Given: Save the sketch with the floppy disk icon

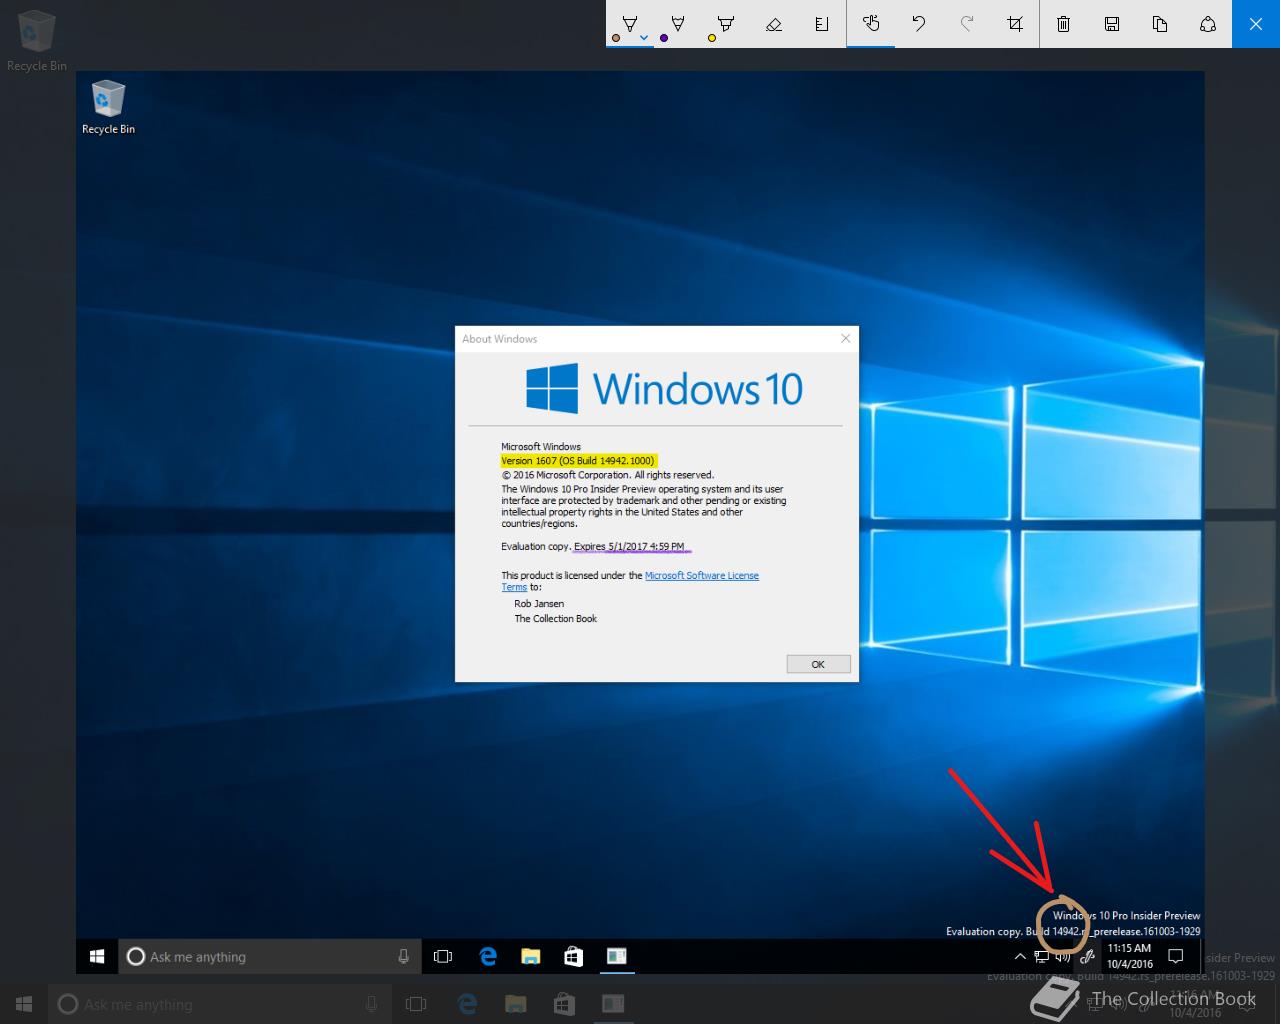Looking at the screenshot, I should pyautogui.click(x=1112, y=23).
